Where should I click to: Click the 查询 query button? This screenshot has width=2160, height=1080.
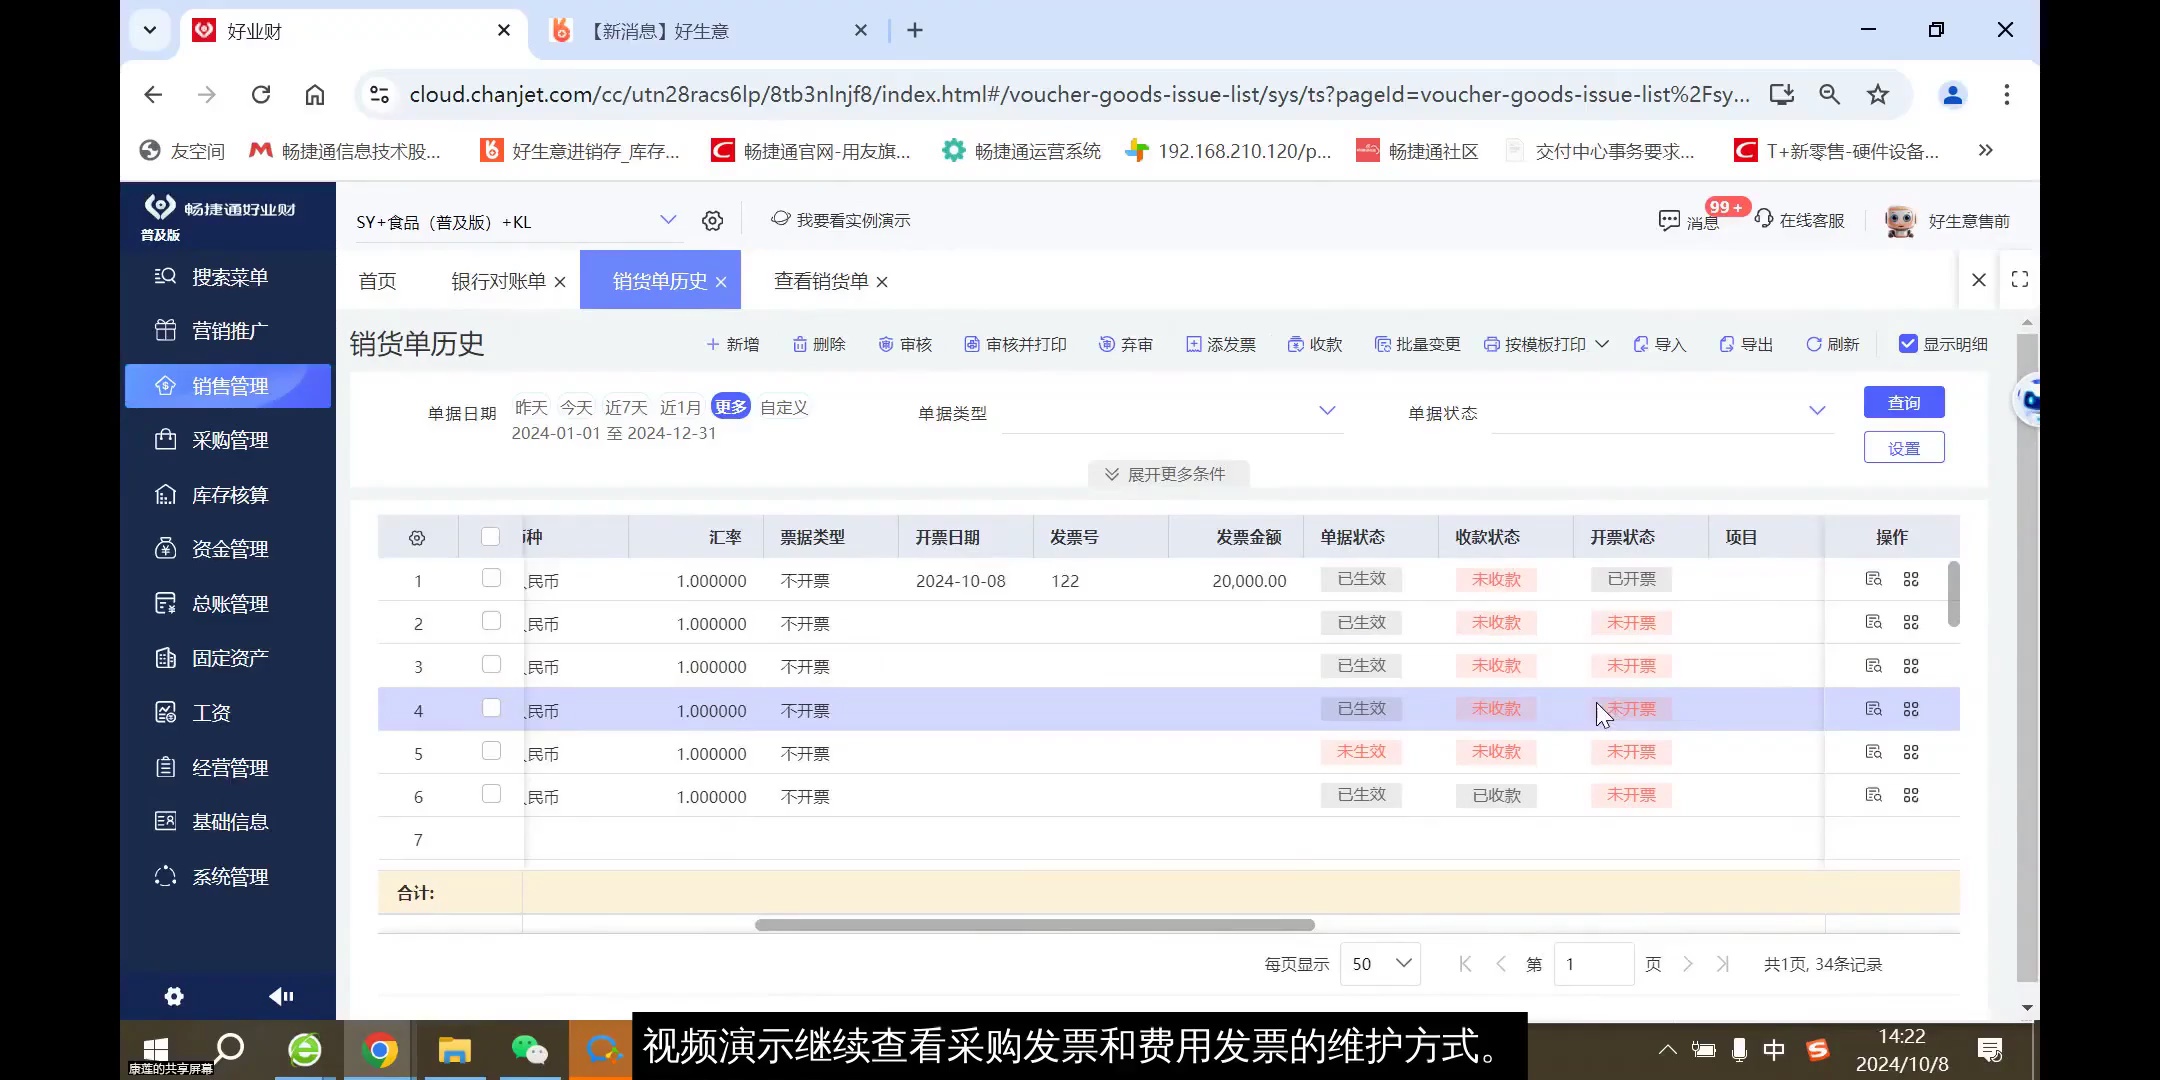click(1903, 401)
